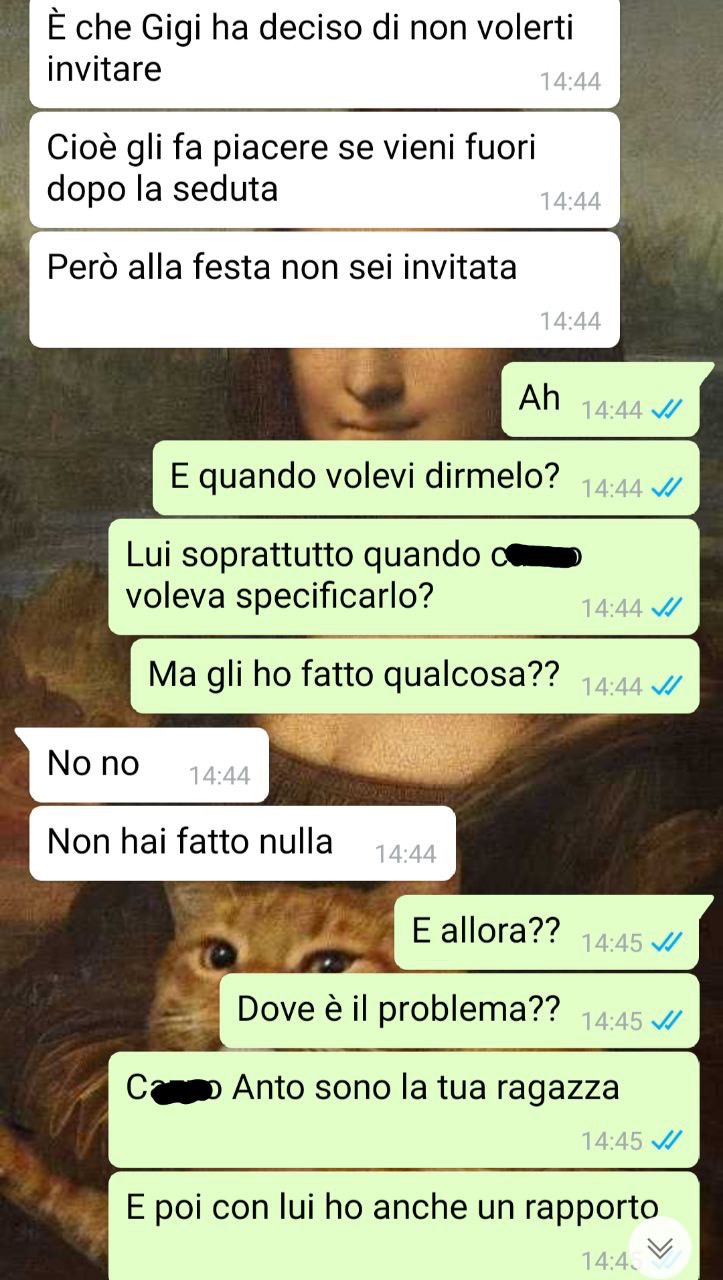Tap blue ticks on 'Dove è il problema??'
The width and height of the screenshot is (723, 1280).
click(667, 1021)
